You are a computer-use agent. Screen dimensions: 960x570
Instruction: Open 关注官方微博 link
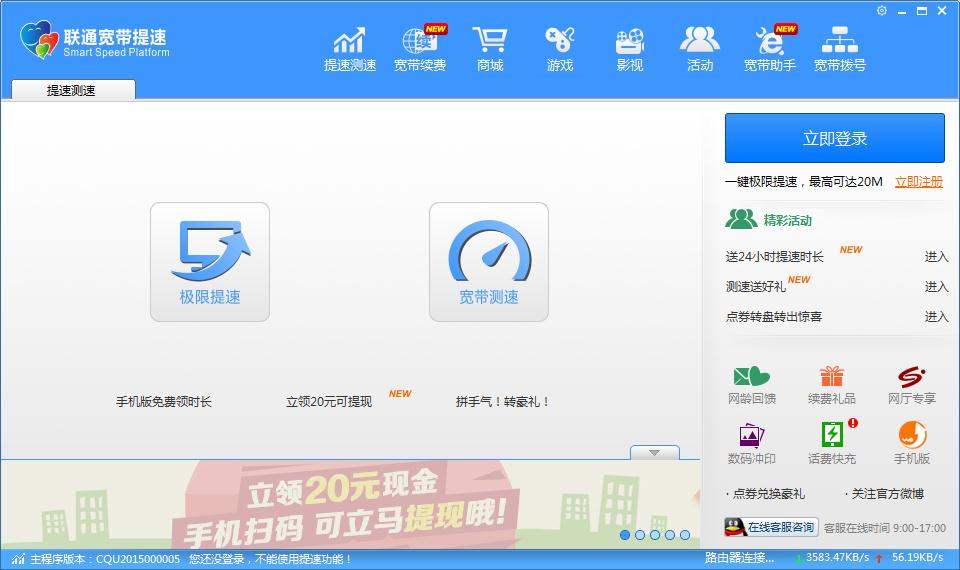(x=887, y=493)
